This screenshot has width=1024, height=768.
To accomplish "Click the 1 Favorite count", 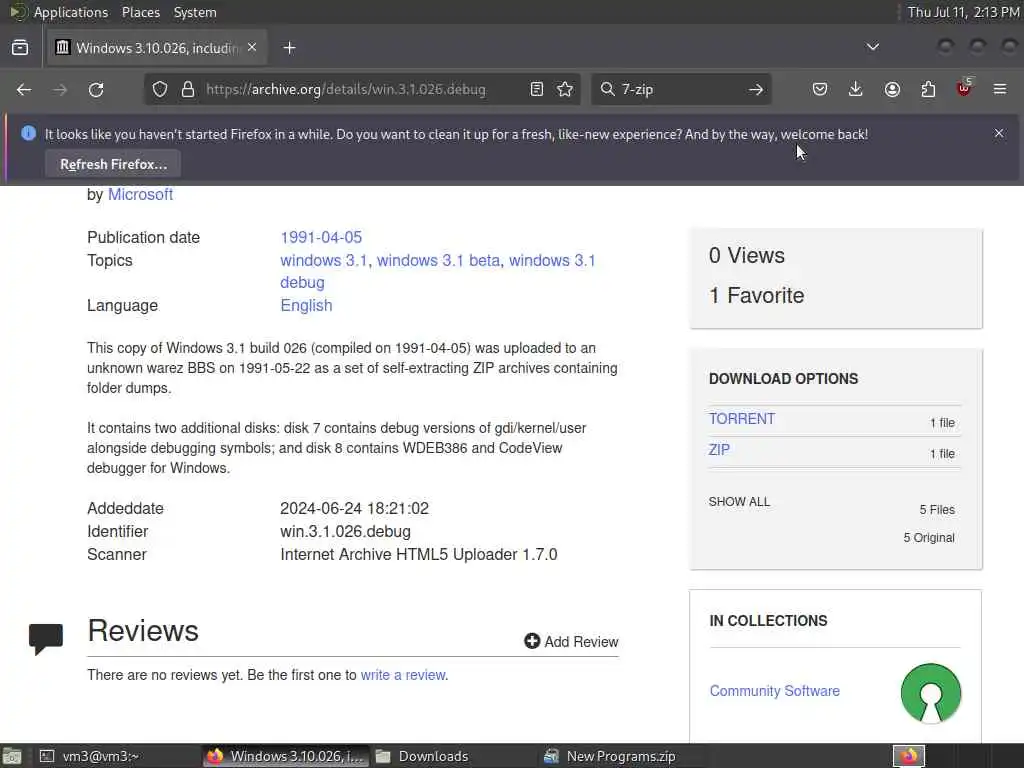I will (x=756, y=295).
